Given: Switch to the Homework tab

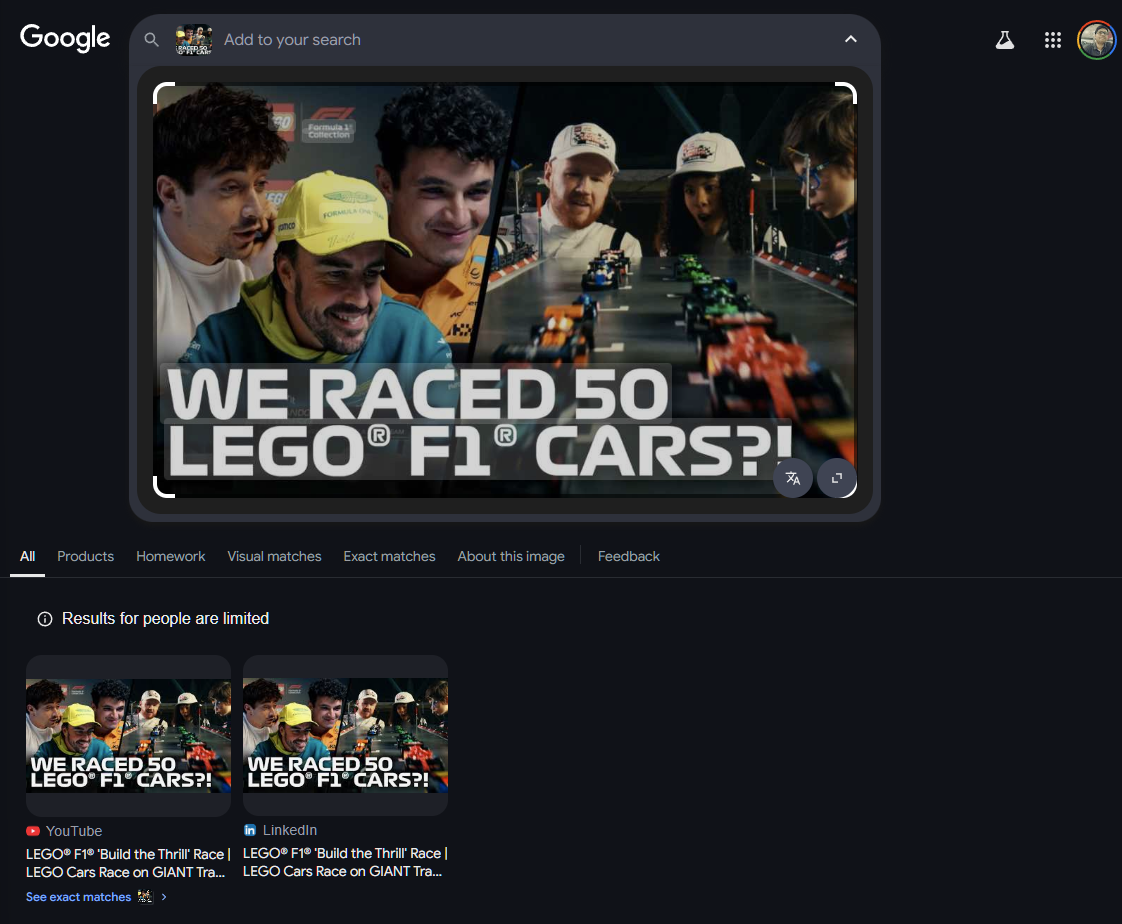Looking at the screenshot, I should (x=170, y=556).
